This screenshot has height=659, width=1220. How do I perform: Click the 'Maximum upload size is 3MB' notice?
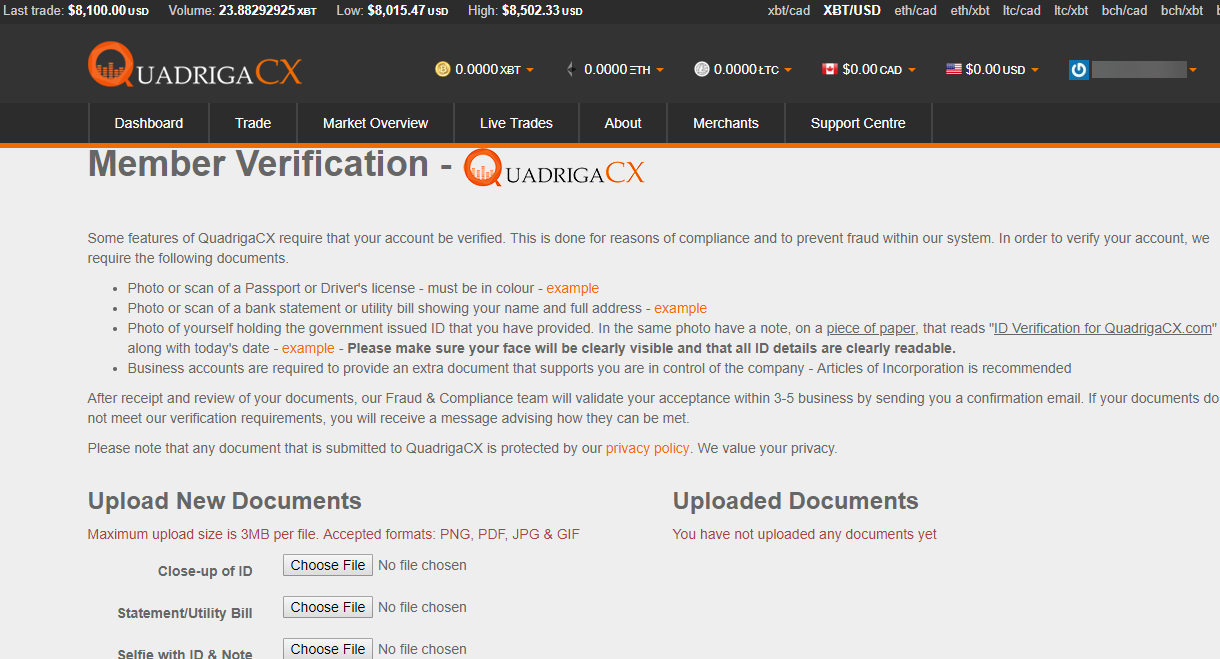(x=334, y=534)
